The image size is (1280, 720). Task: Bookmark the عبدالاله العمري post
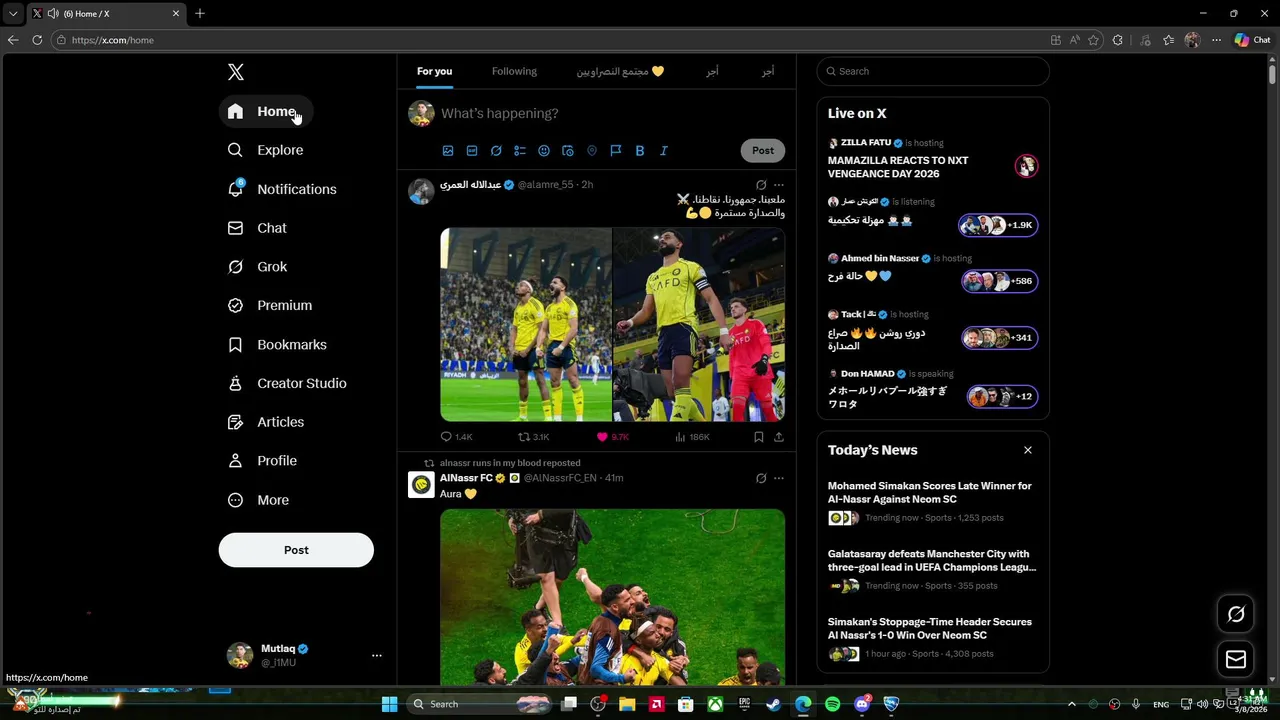[x=759, y=437]
